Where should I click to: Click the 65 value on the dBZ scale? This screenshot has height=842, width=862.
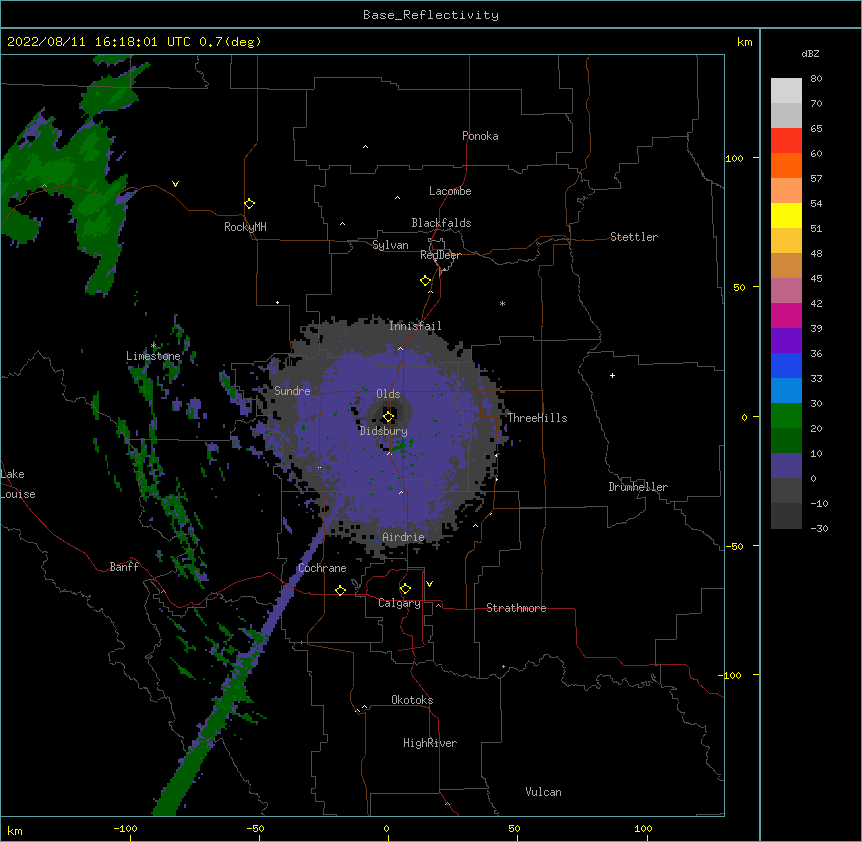coord(816,129)
